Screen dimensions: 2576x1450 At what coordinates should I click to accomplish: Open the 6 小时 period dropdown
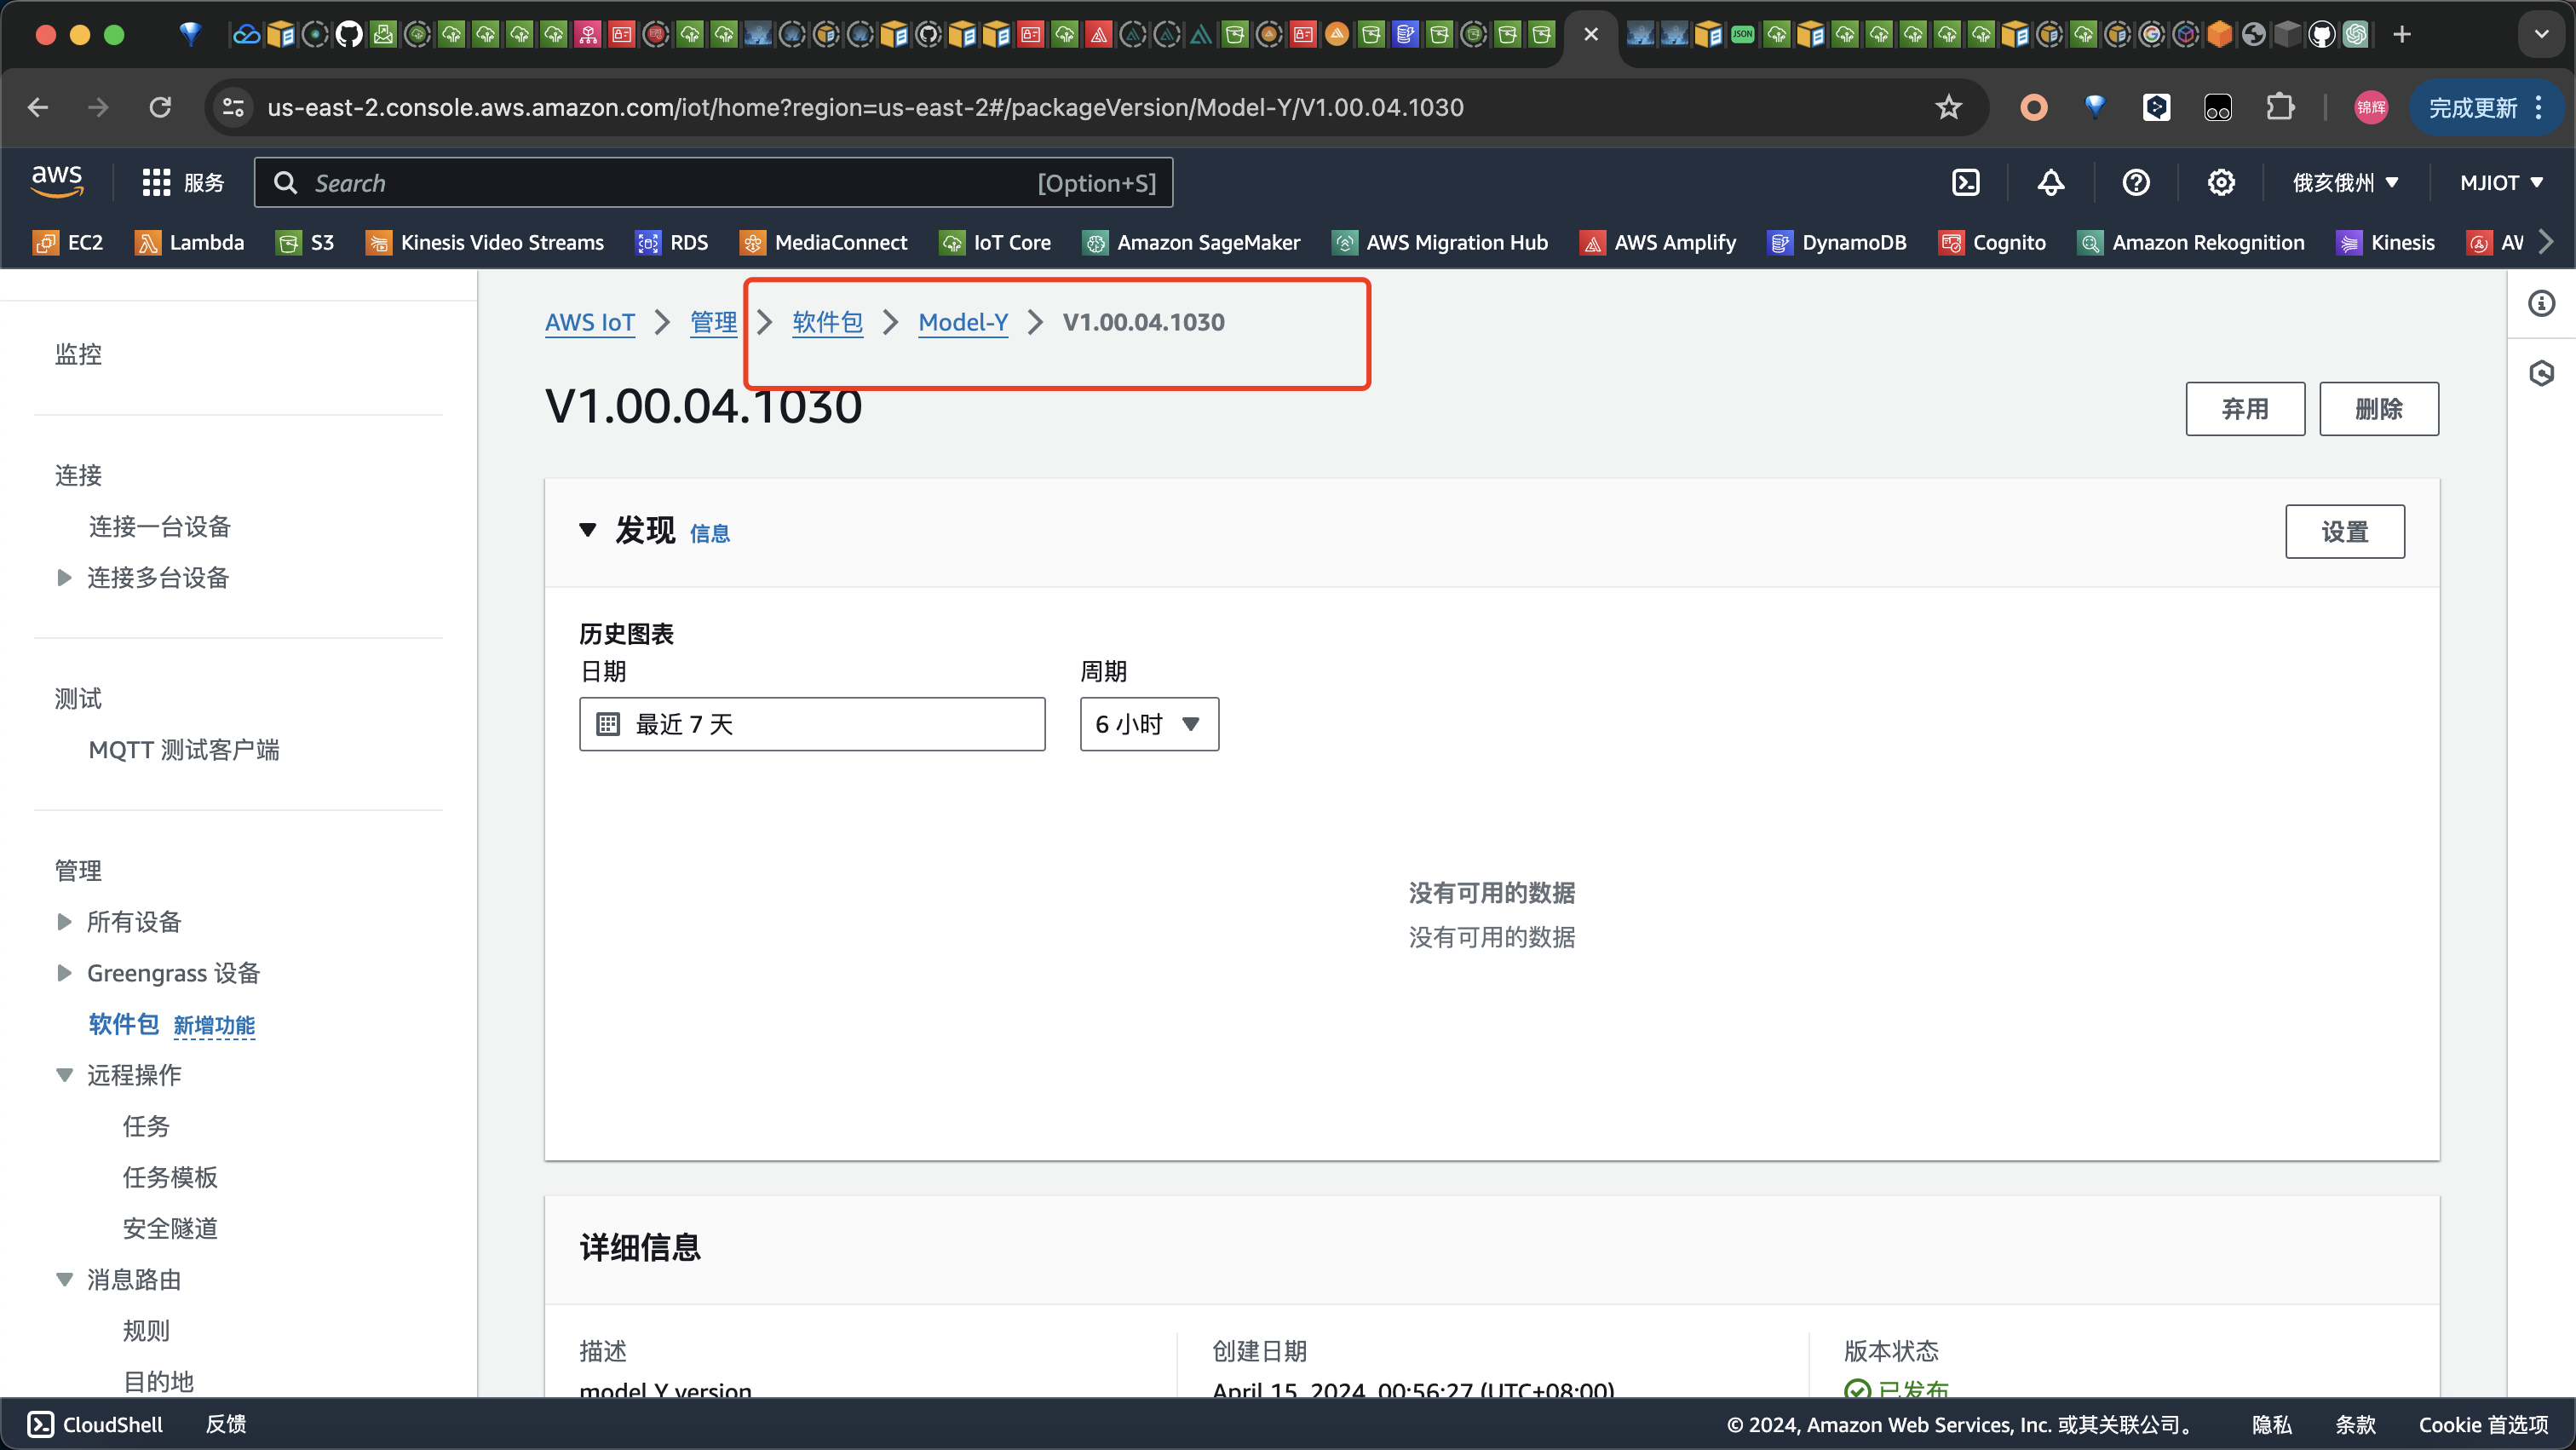(1149, 724)
